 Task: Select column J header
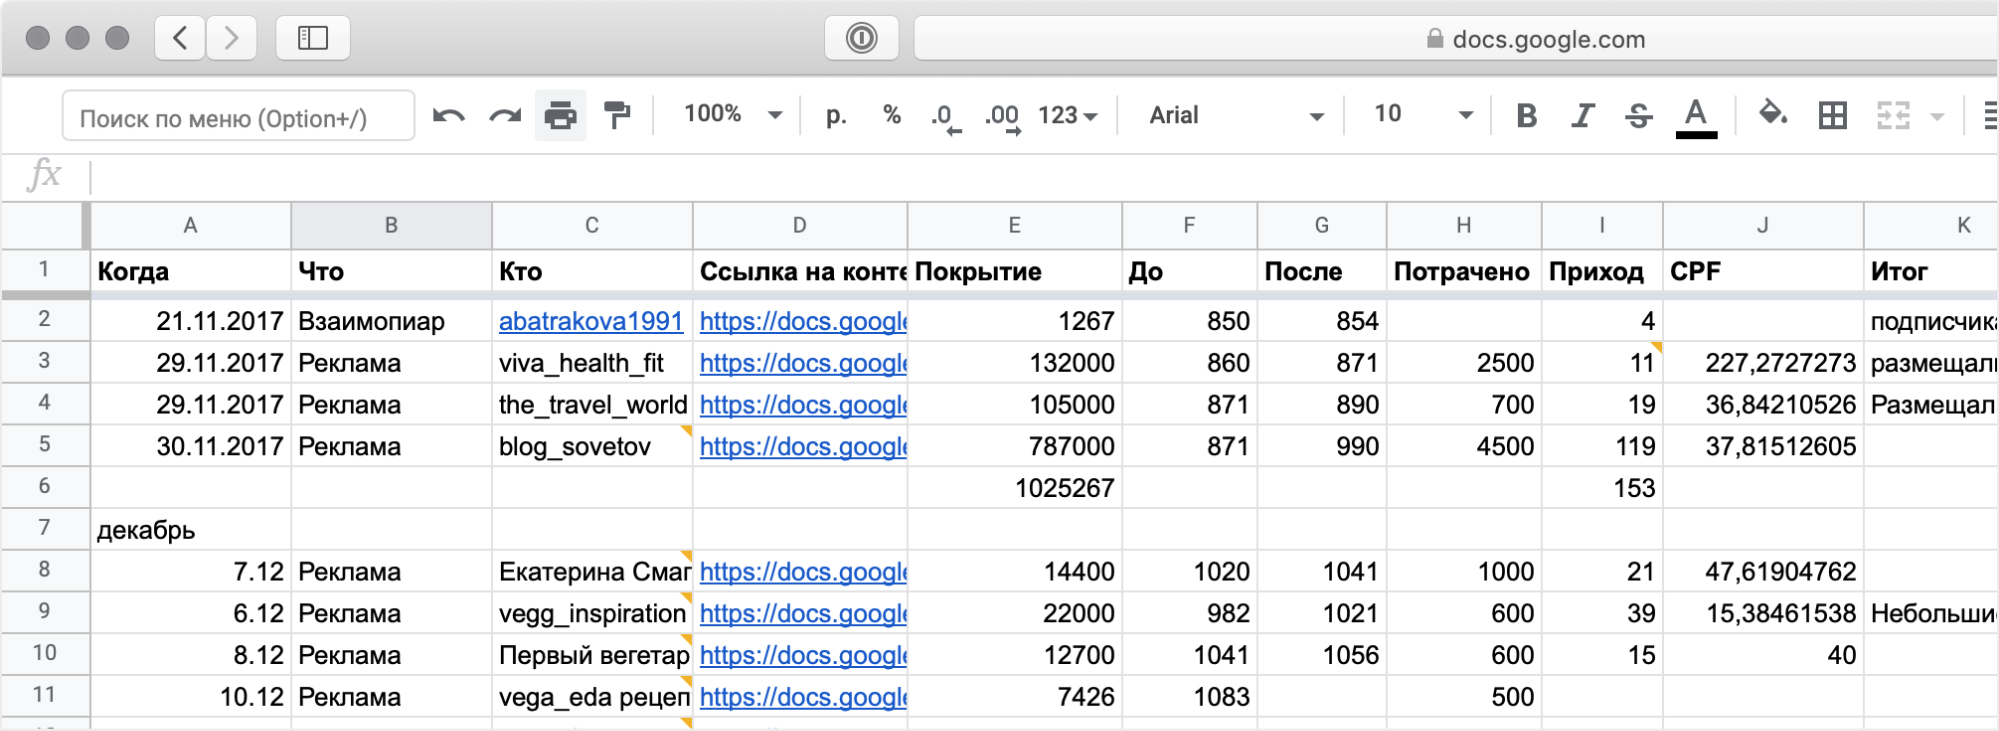pyautogui.click(x=1763, y=226)
